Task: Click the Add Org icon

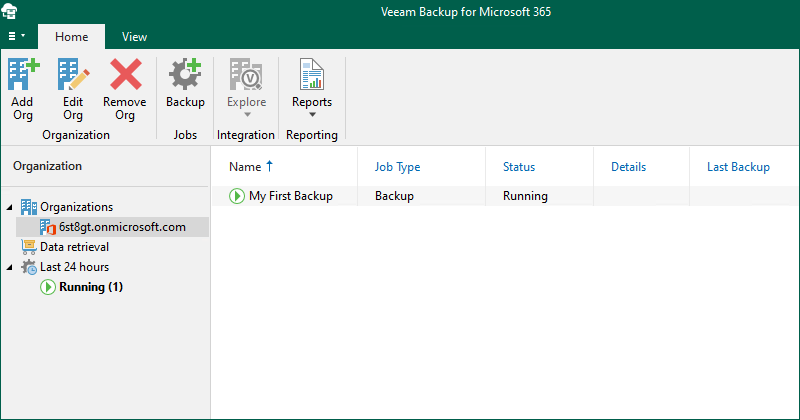Action: 23,75
